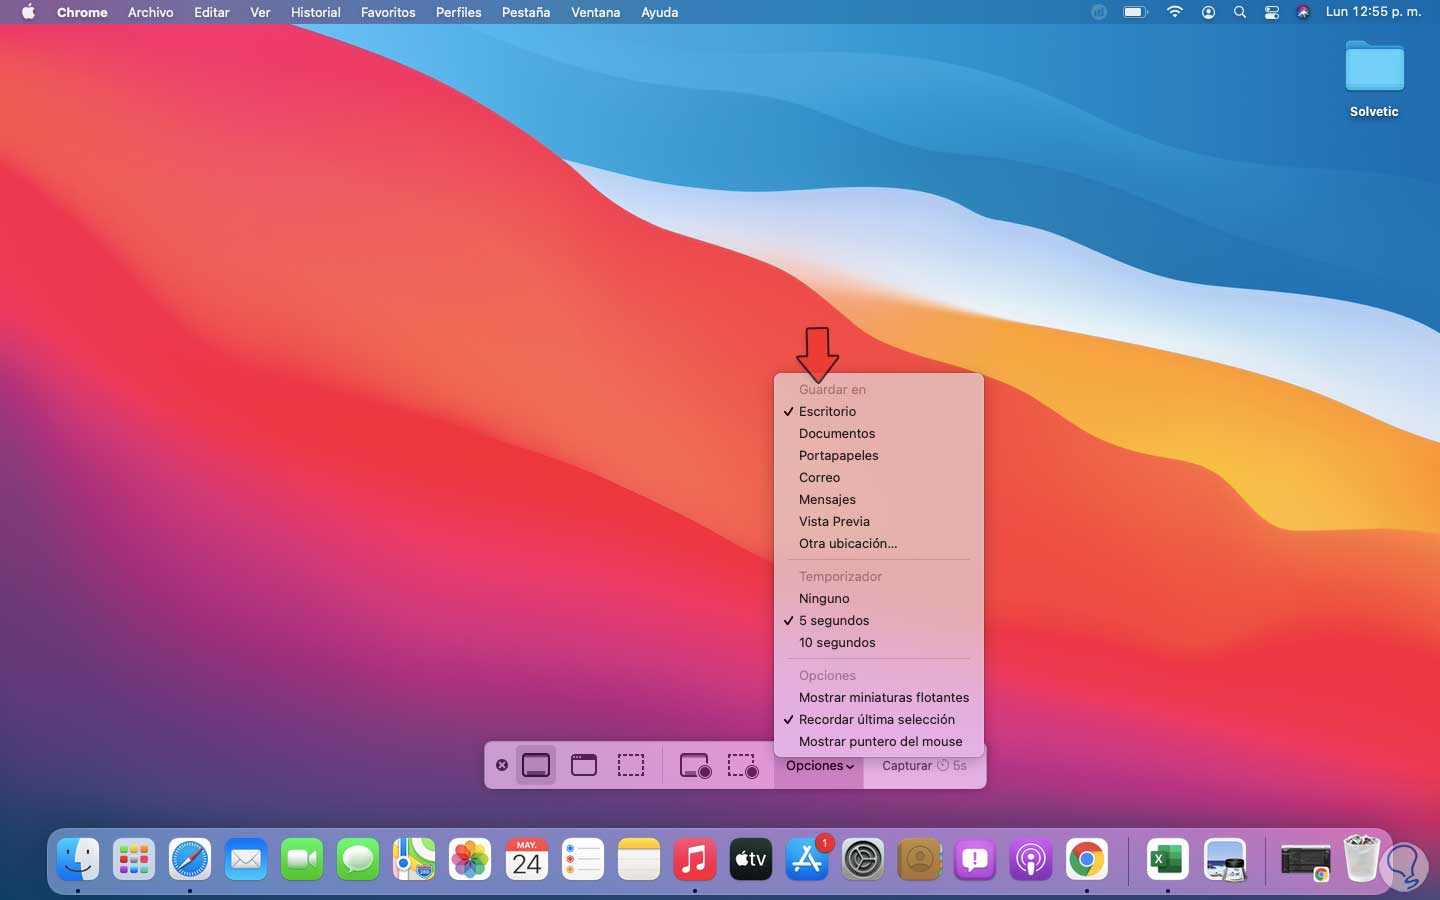Enable Mostrar miniaturas flotantes option
The width and height of the screenshot is (1440, 900).
883,698
